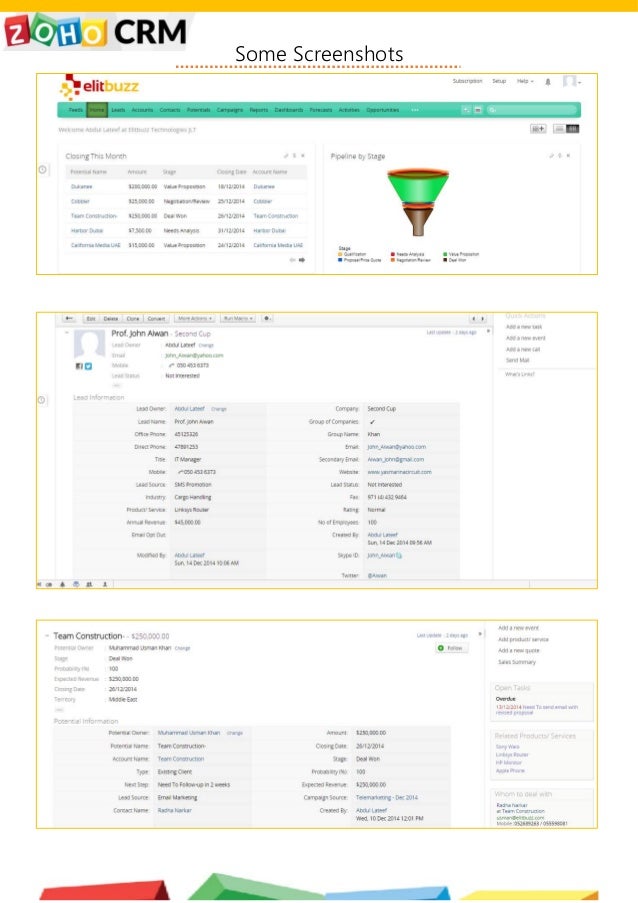Click the Facebook icon under lead photo
Image resolution: width=638 pixels, height=903 pixels.
pos(79,366)
